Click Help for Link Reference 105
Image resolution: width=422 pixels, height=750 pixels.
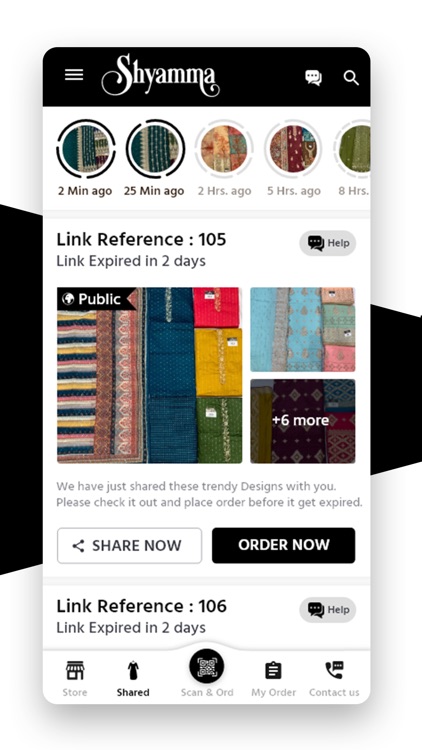(328, 243)
